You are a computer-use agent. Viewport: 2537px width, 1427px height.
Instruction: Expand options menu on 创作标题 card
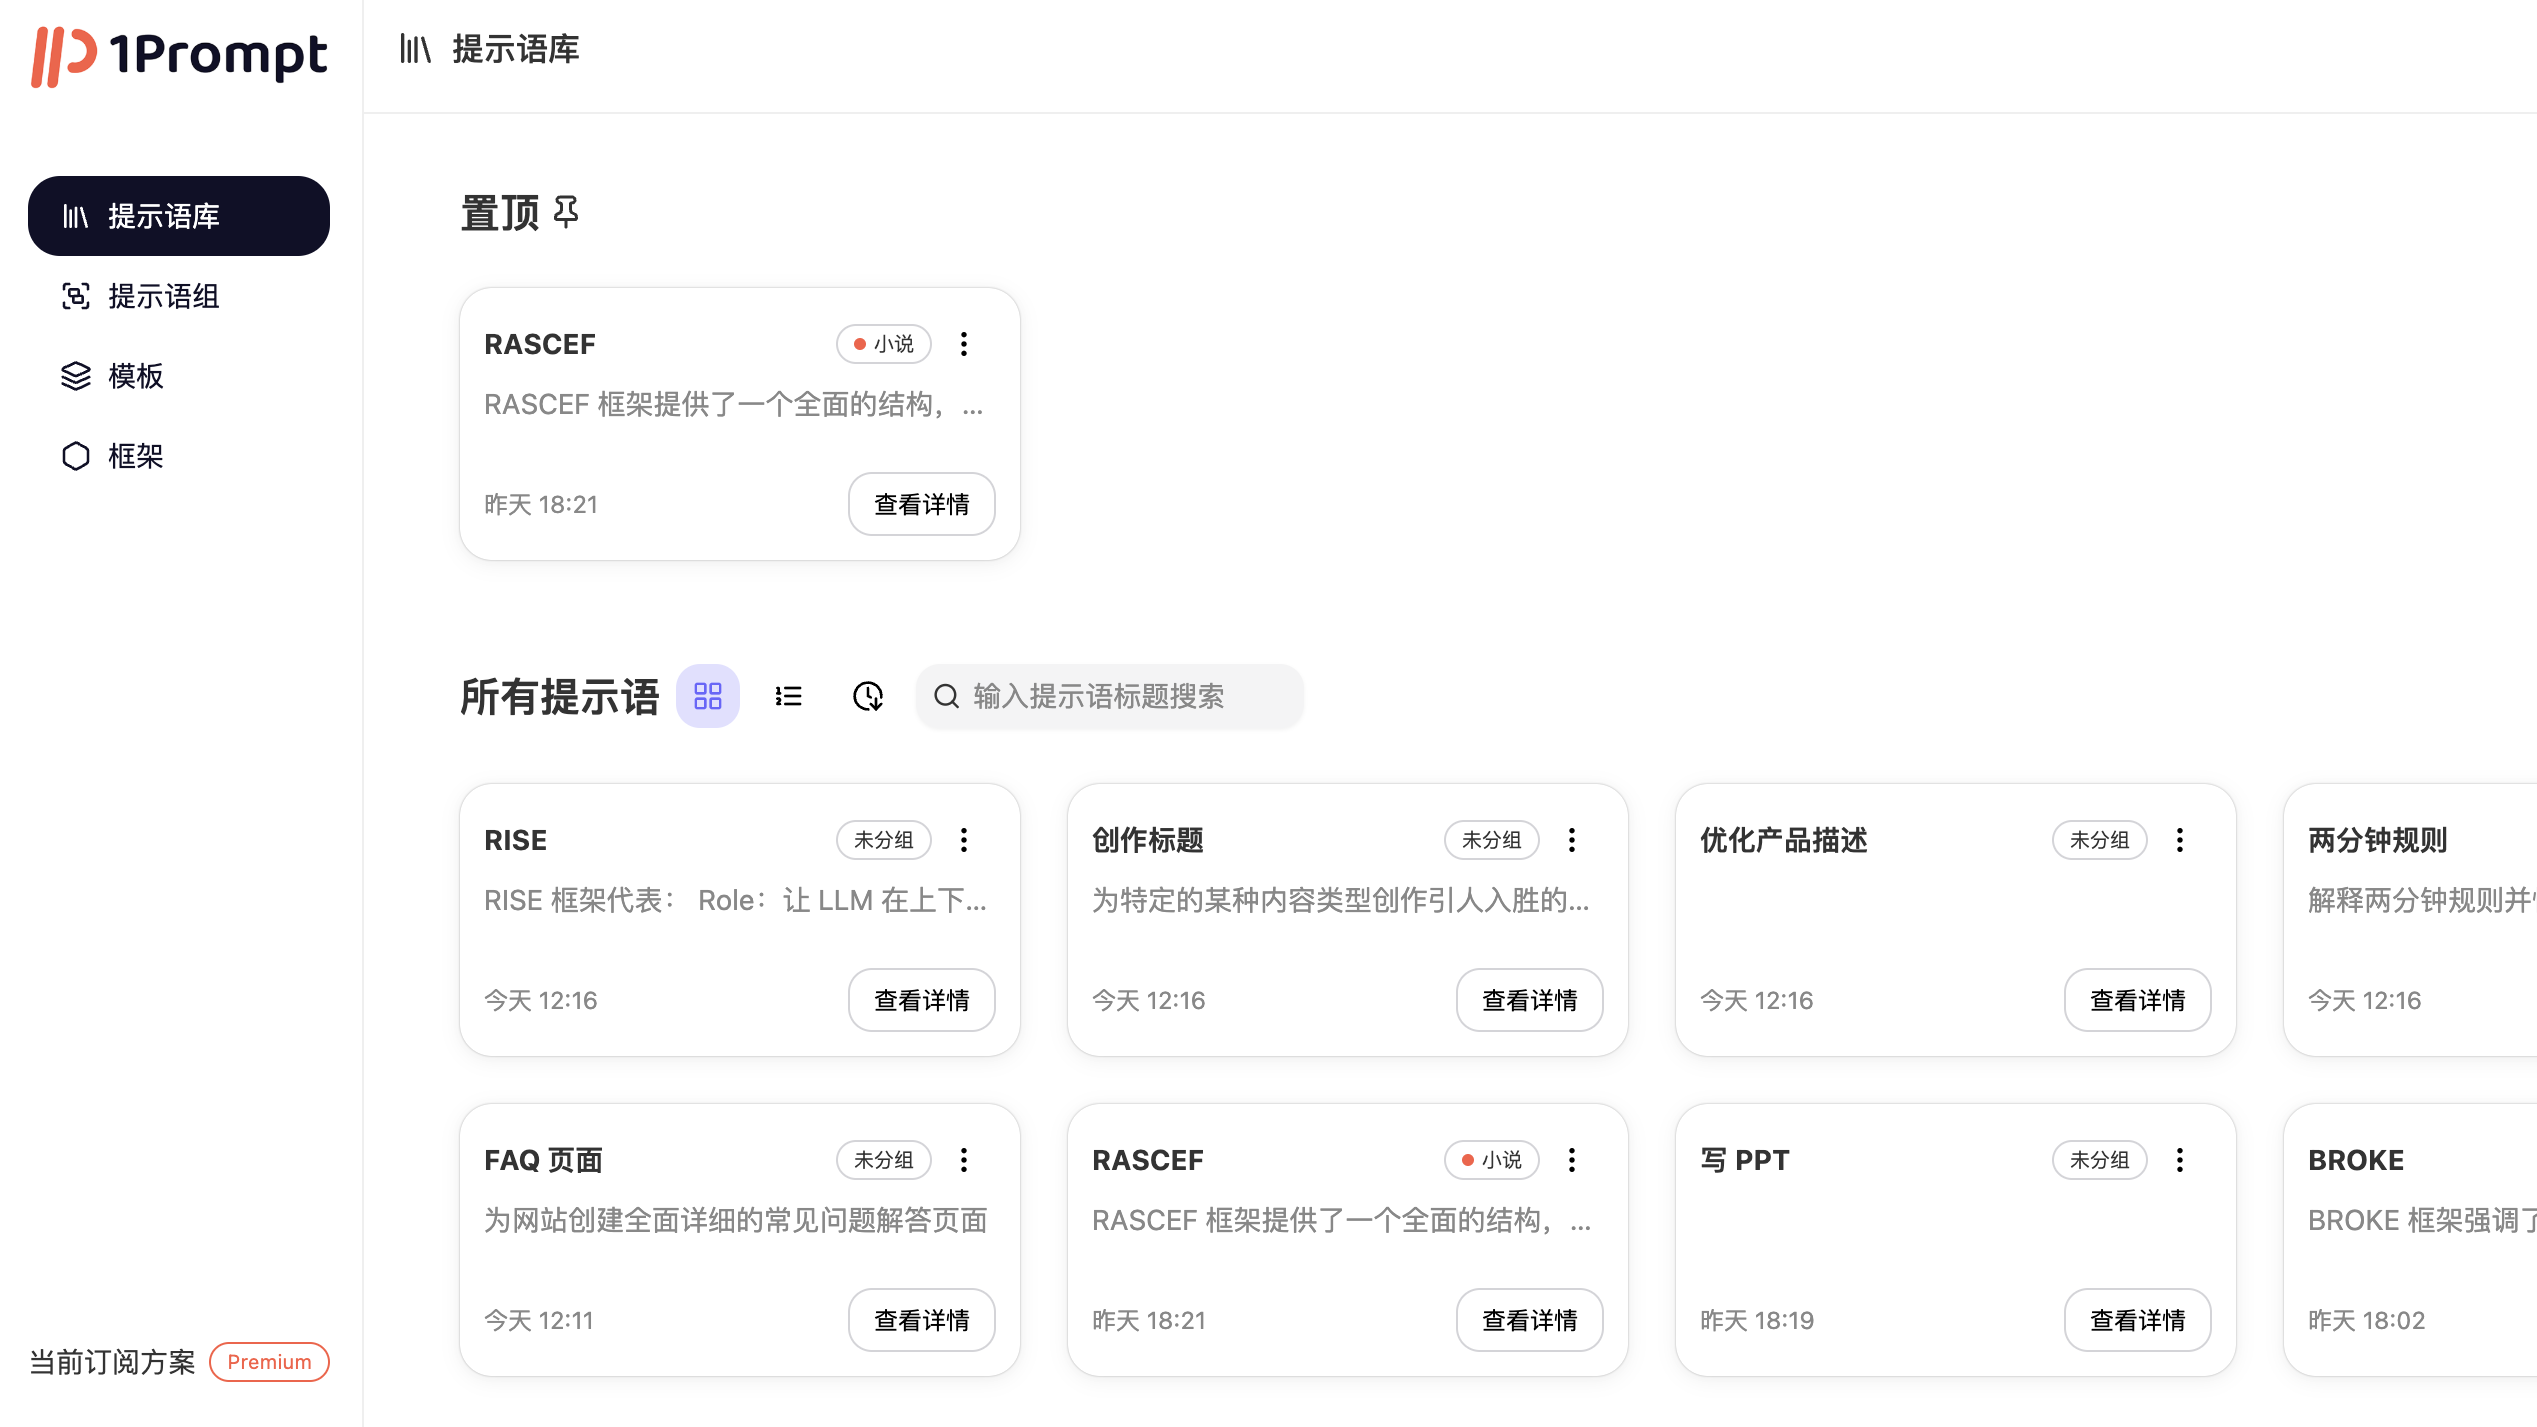point(1572,840)
